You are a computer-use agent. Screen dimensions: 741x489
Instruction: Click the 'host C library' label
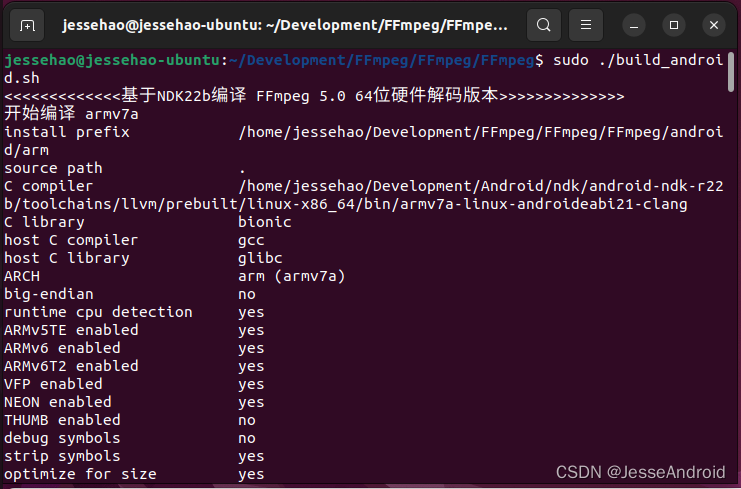click(x=67, y=258)
